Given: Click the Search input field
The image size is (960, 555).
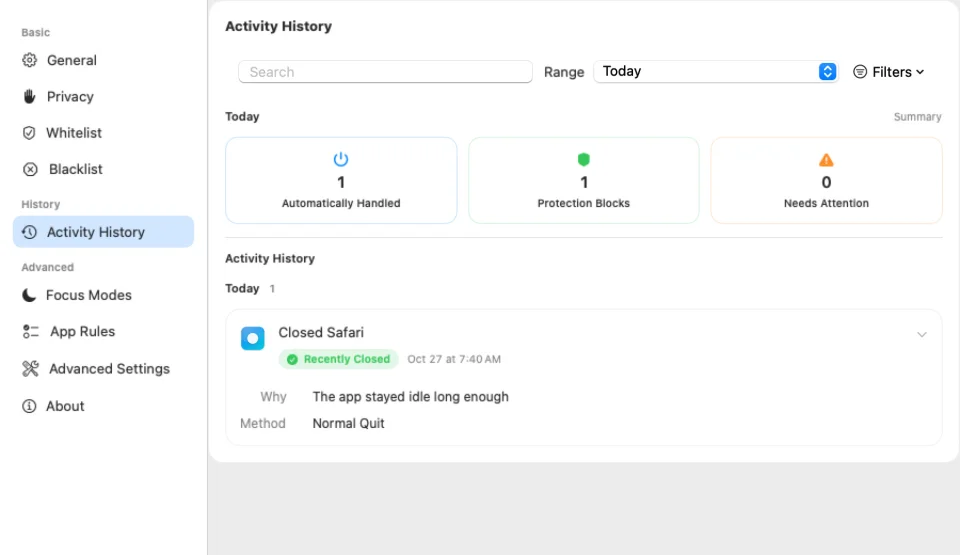Looking at the screenshot, I should click(385, 72).
